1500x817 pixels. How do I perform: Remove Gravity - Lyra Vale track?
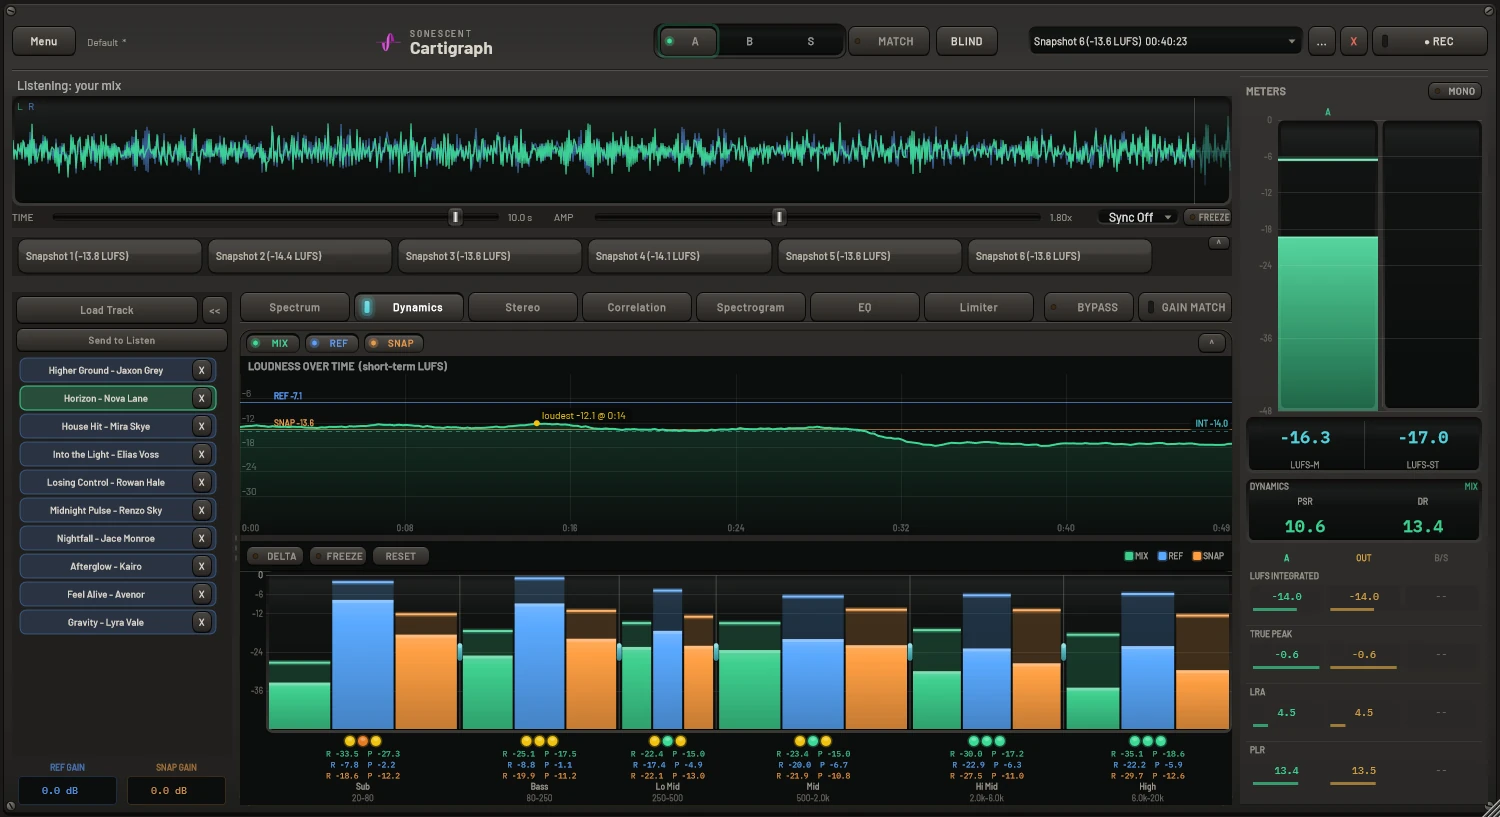click(x=201, y=622)
